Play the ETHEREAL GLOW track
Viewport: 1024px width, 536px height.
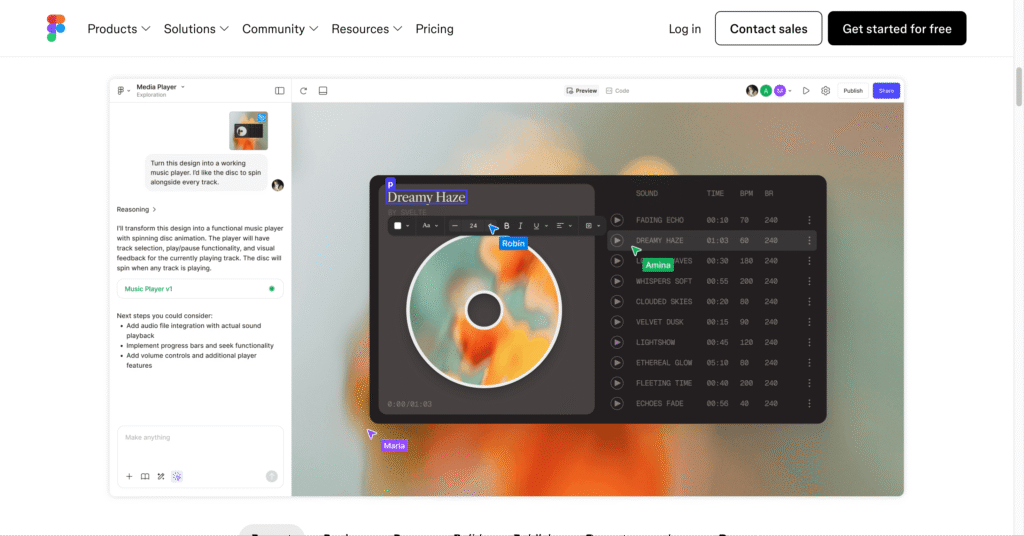tap(617, 362)
